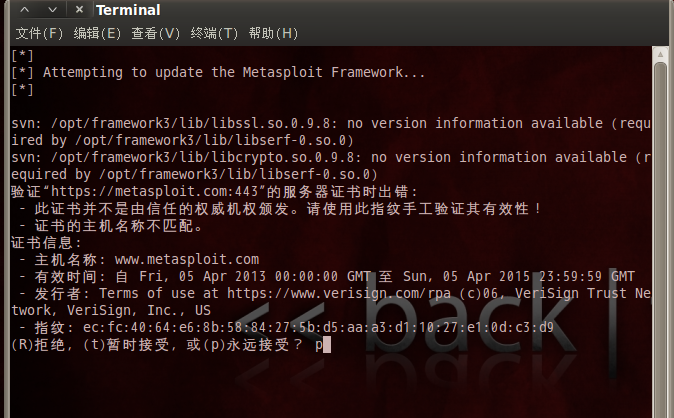Click the down-arrow window button in titlebar
The image size is (674, 418).
pyautogui.click(x=52, y=9)
